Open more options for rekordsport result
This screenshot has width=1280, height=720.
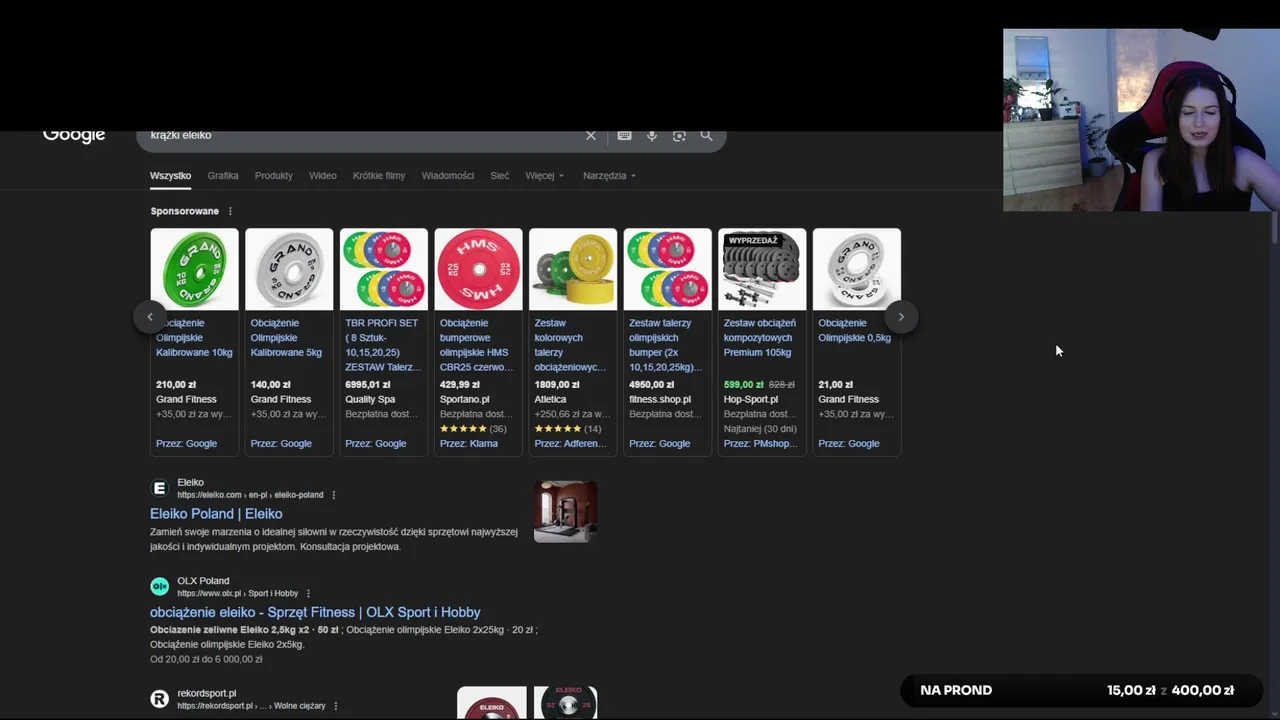(x=336, y=706)
